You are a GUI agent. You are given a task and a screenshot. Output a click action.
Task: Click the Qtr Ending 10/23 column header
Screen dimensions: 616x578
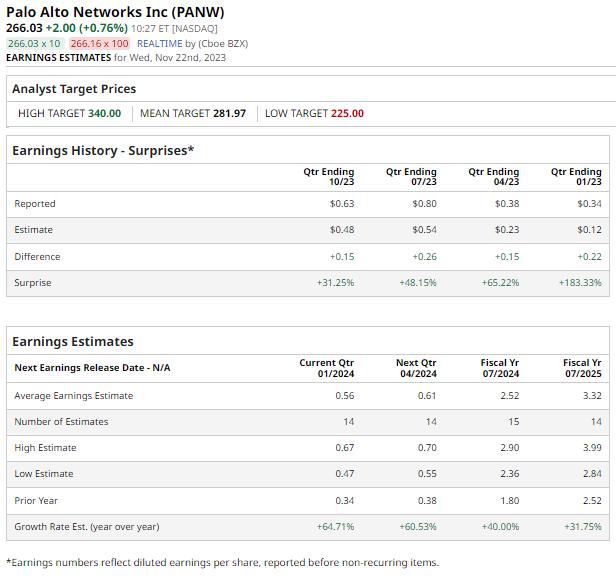click(x=329, y=177)
